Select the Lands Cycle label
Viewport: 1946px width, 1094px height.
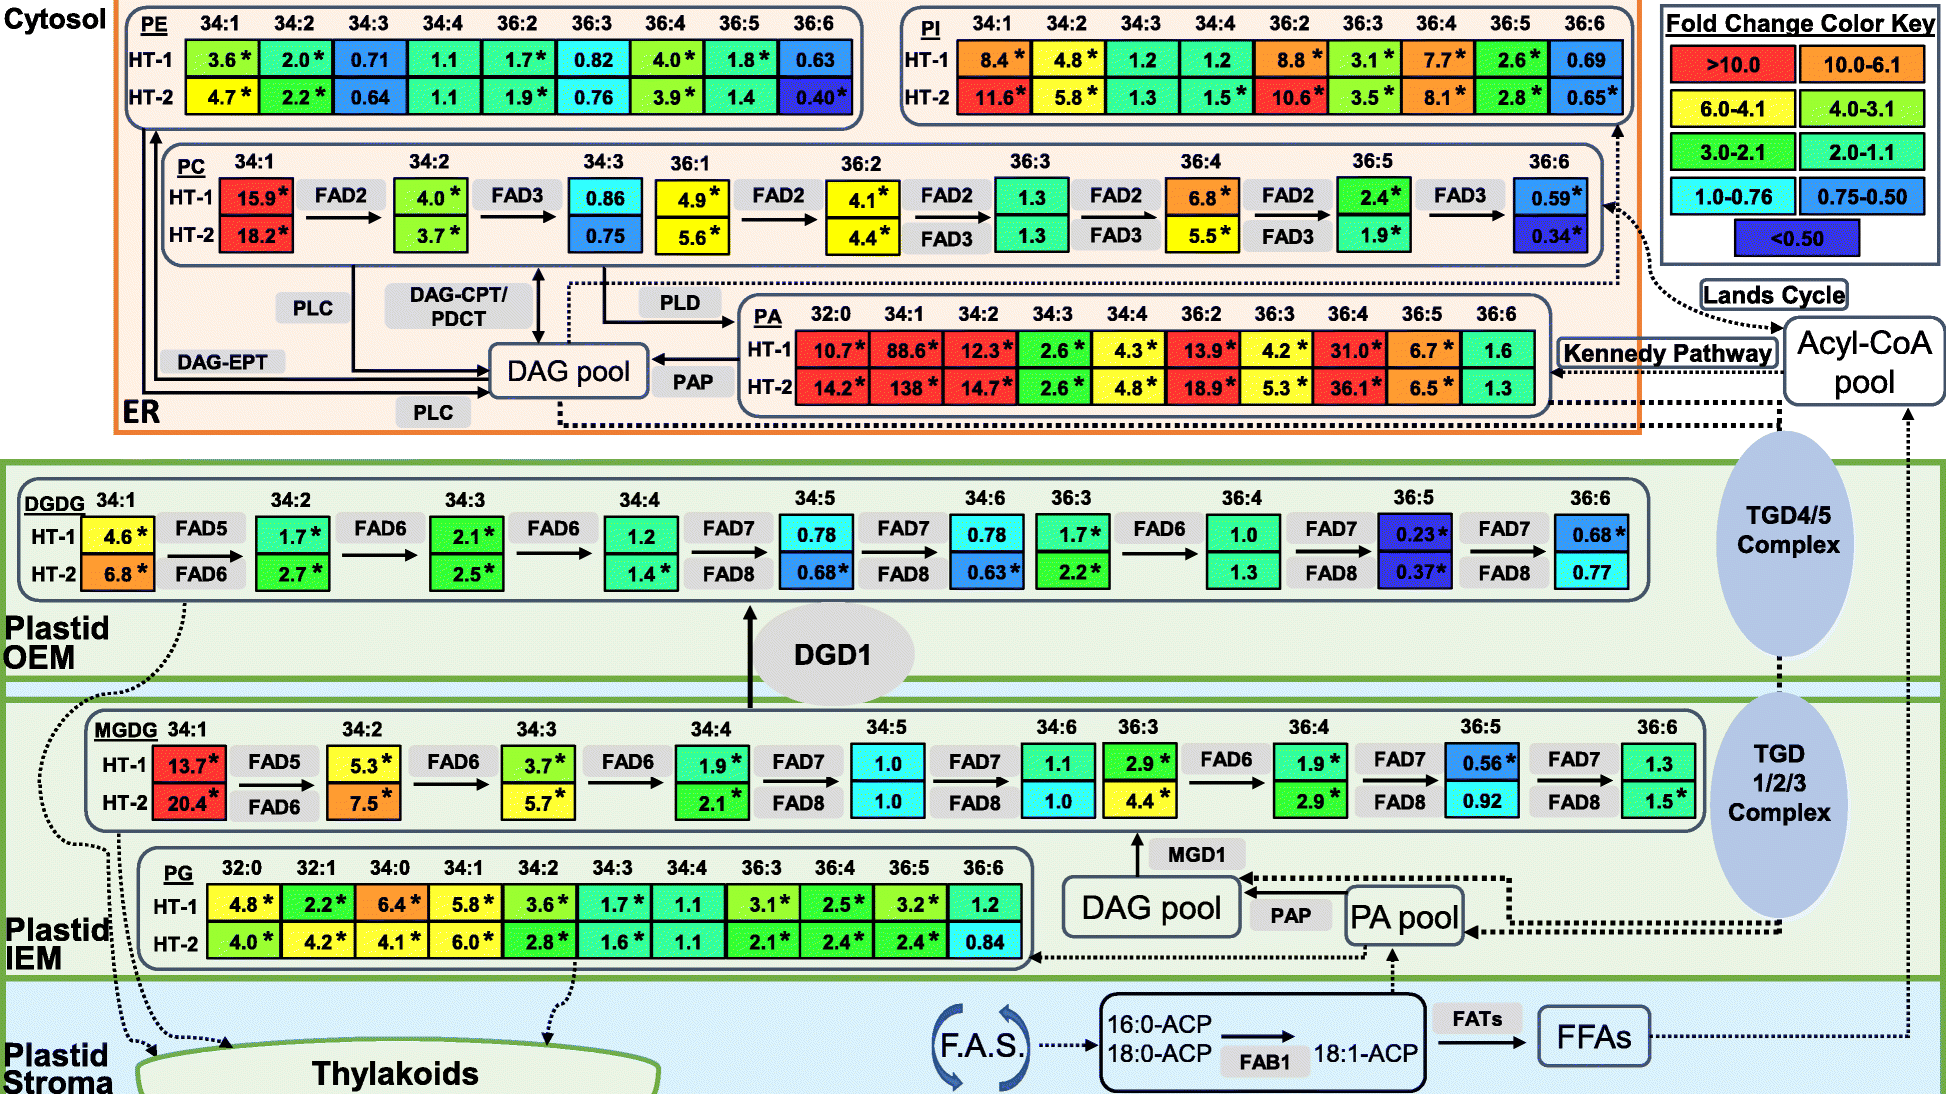(1774, 295)
